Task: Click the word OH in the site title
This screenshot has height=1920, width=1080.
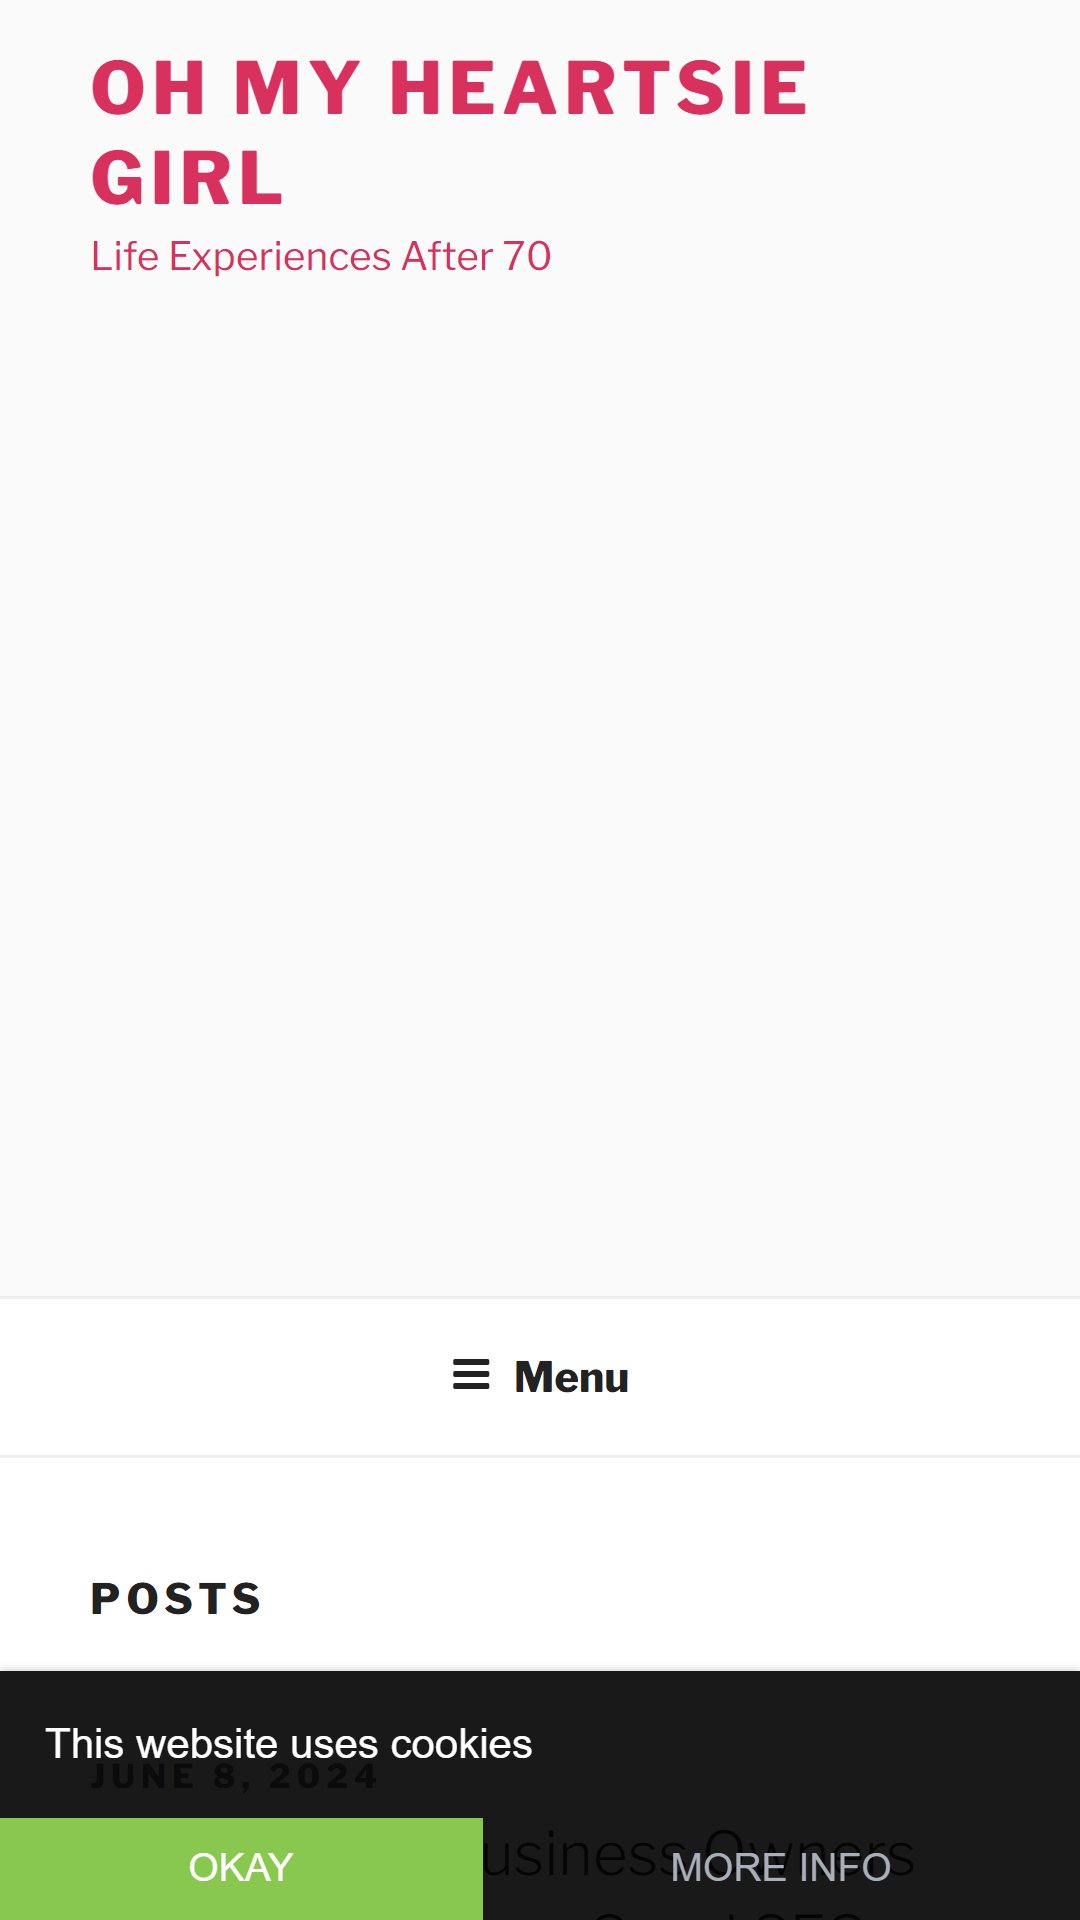Action: pyautogui.click(x=149, y=88)
